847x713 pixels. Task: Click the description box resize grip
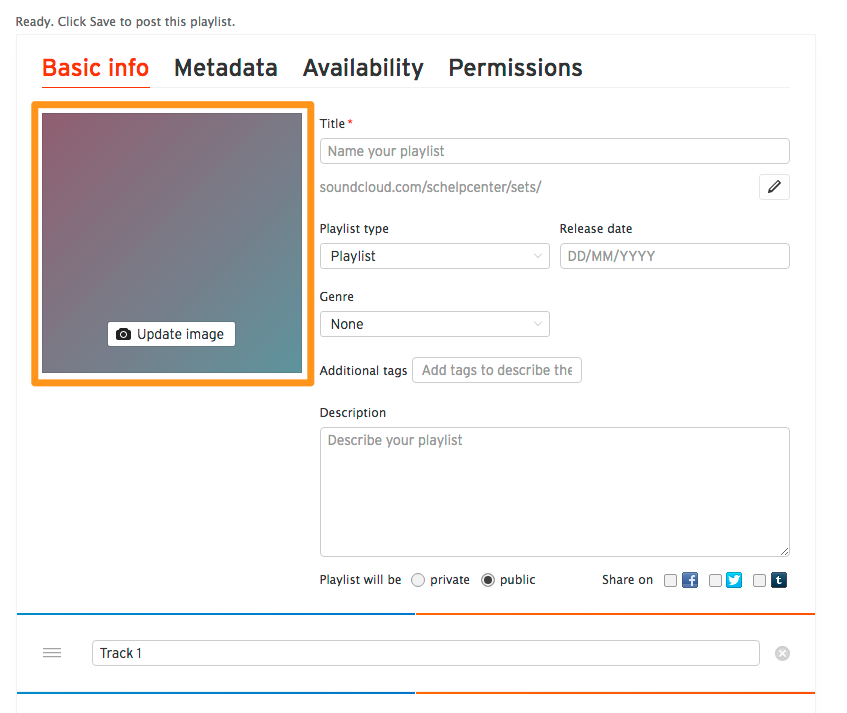click(x=784, y=551)
